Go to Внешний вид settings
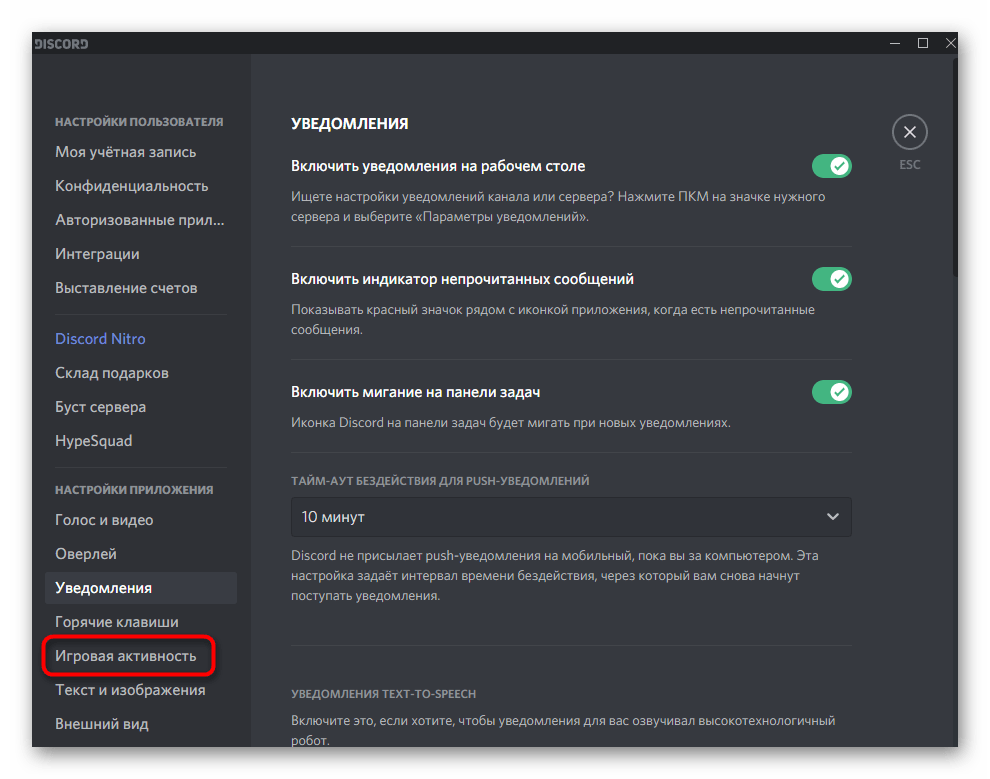The image size is (990, 779). tap(102, 724)
